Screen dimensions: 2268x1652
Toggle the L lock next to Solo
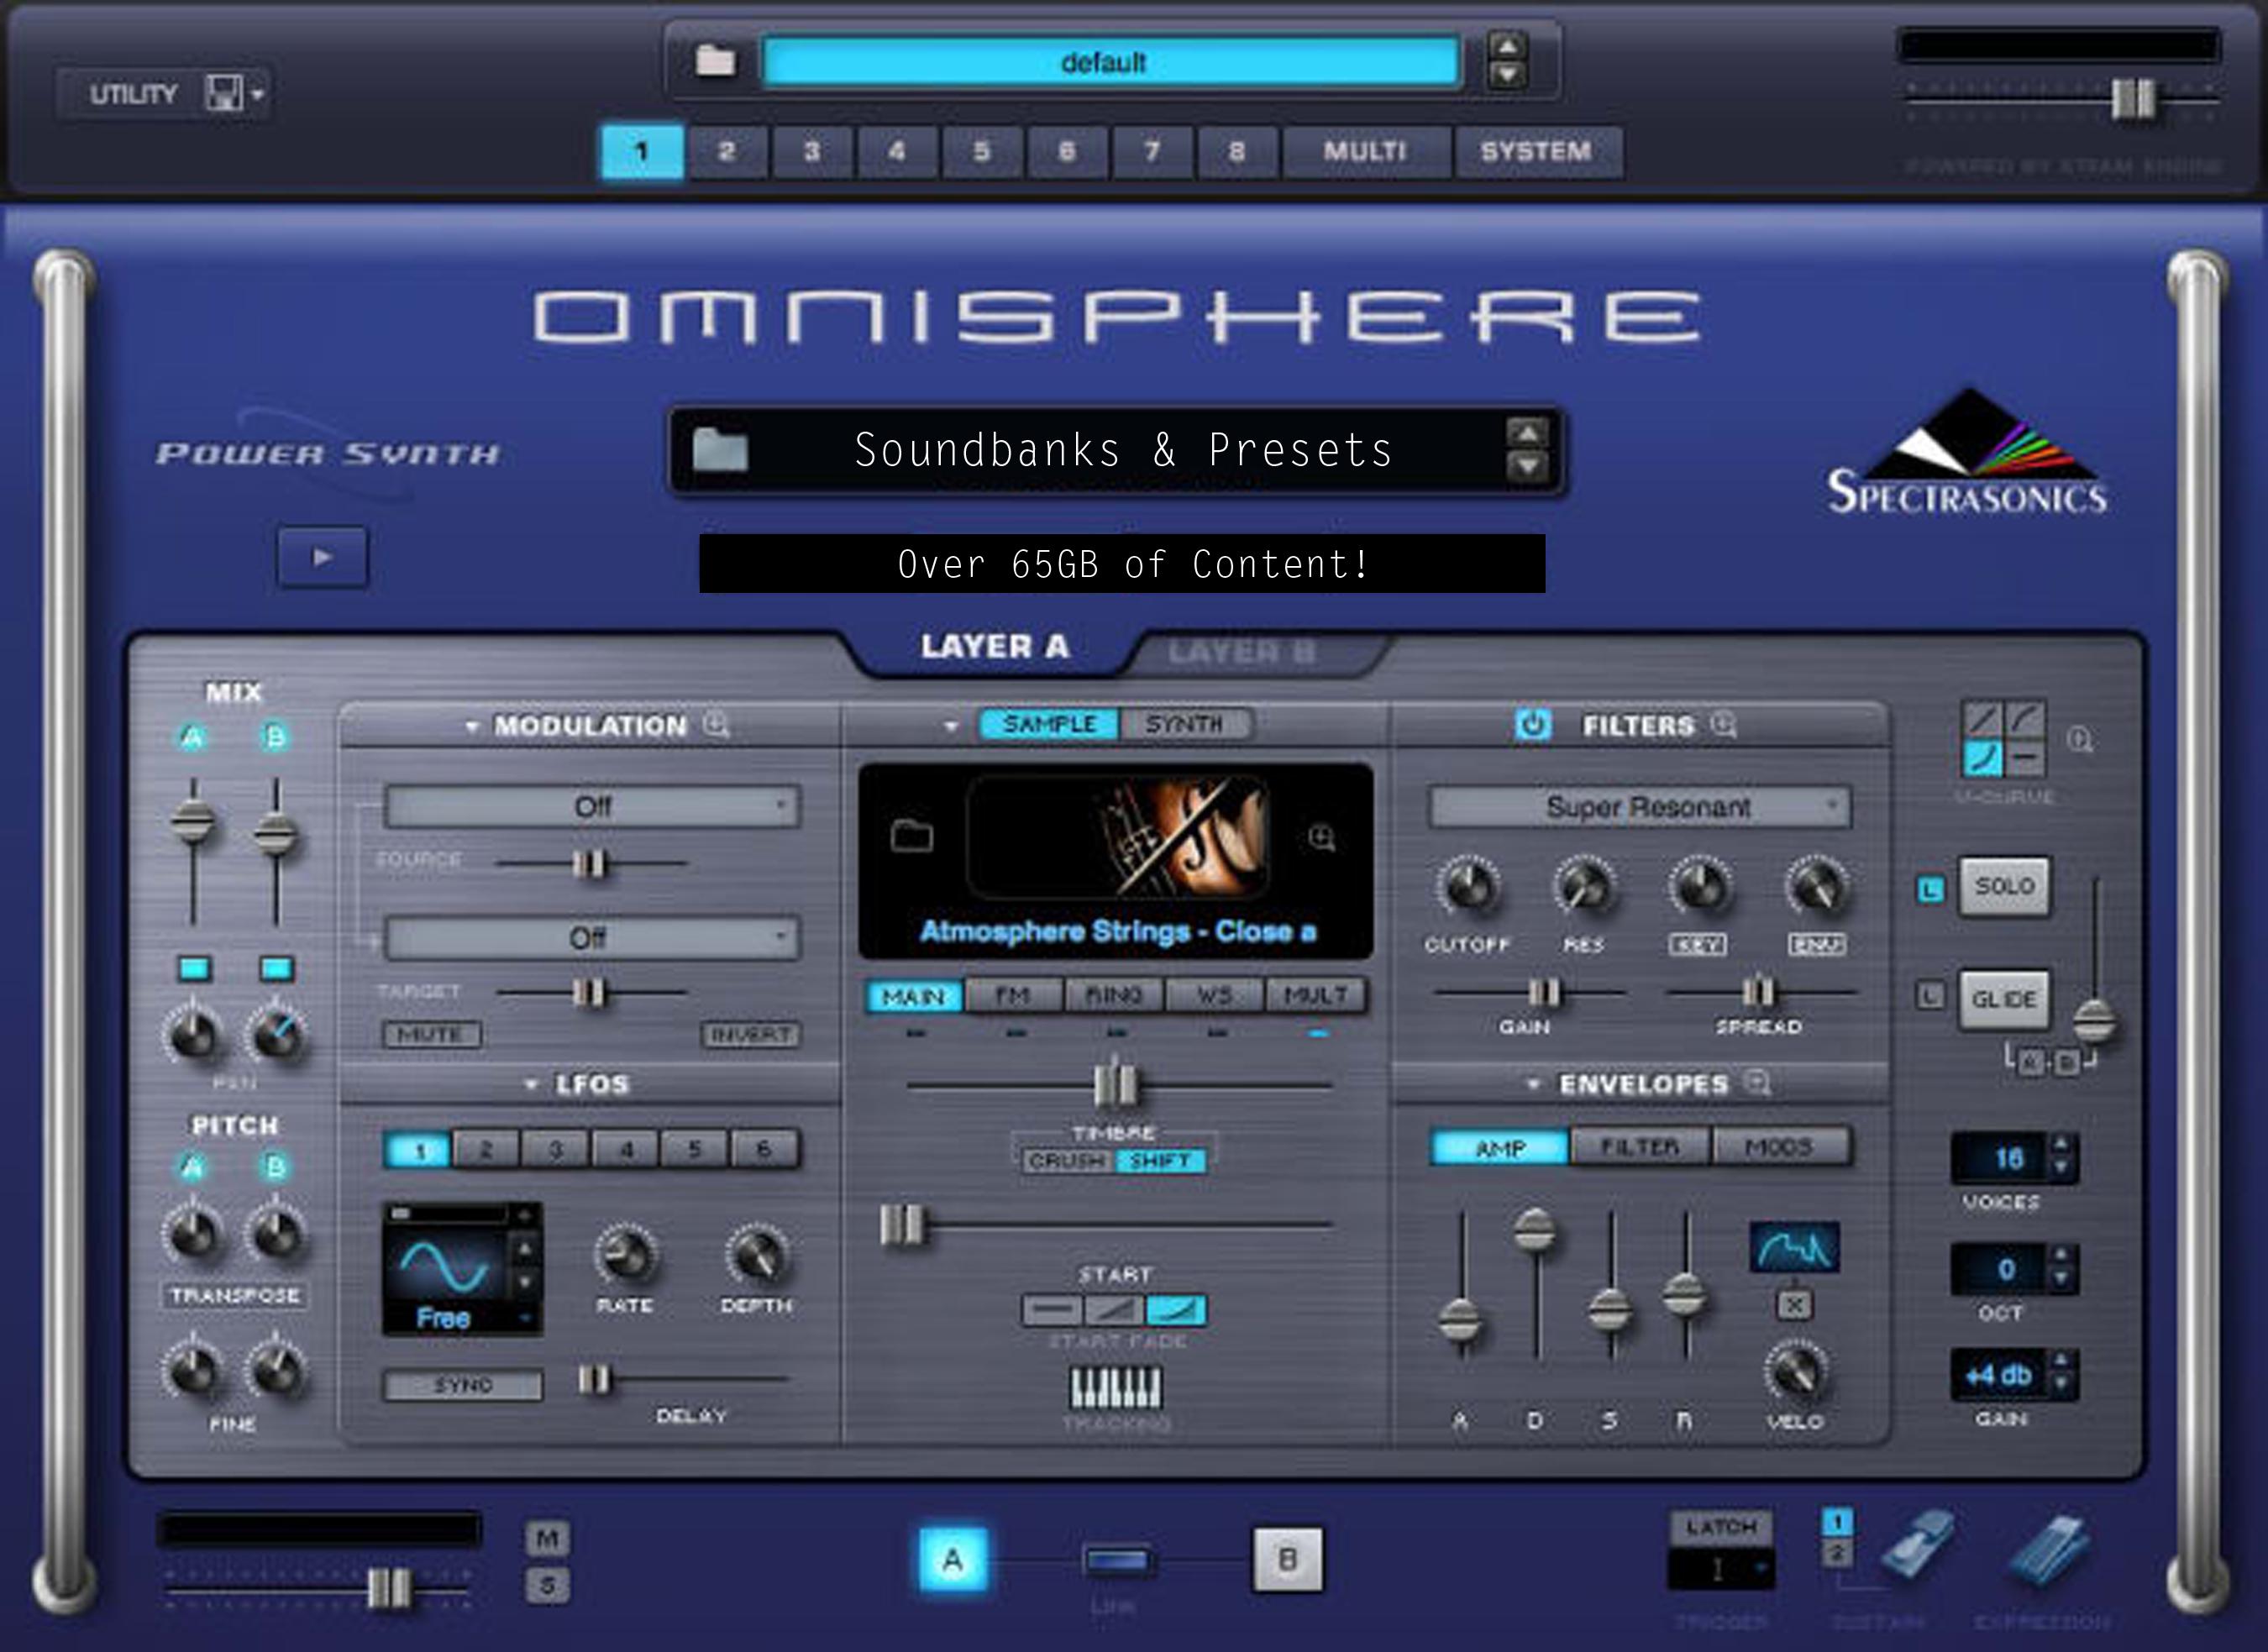tap(1930, 888)
